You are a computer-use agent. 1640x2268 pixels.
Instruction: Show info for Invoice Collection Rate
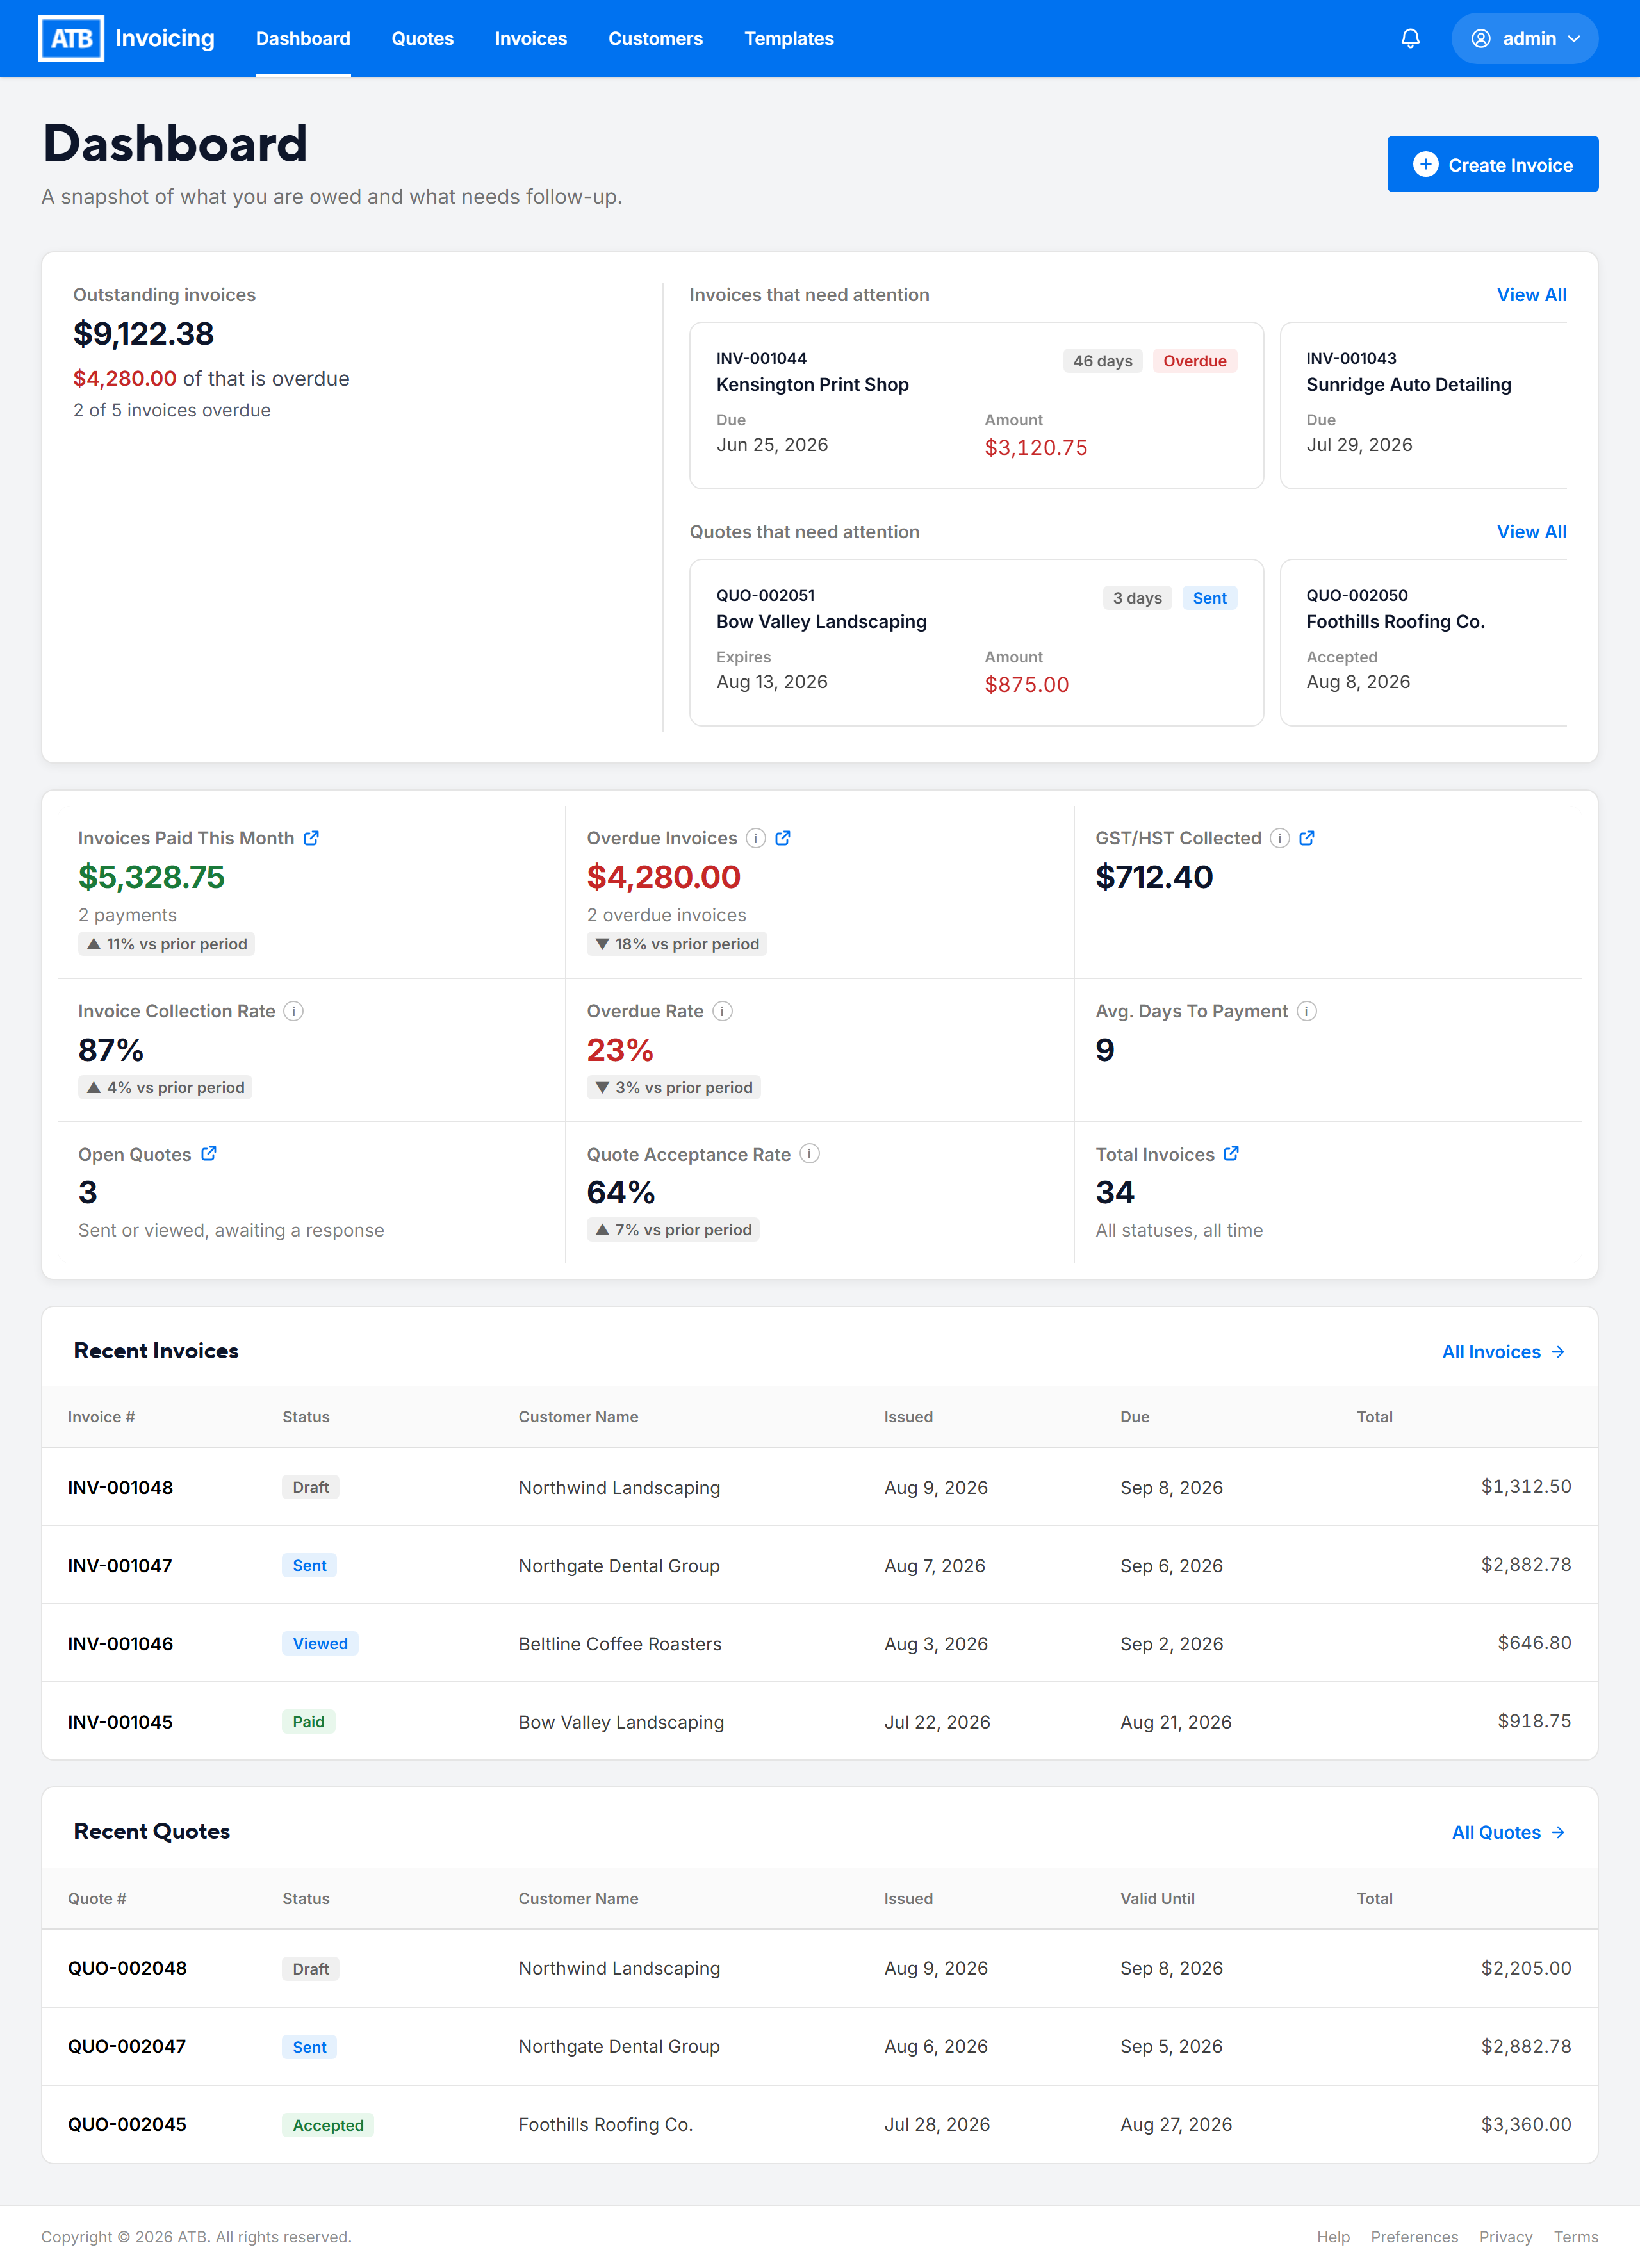point(294,1011)
